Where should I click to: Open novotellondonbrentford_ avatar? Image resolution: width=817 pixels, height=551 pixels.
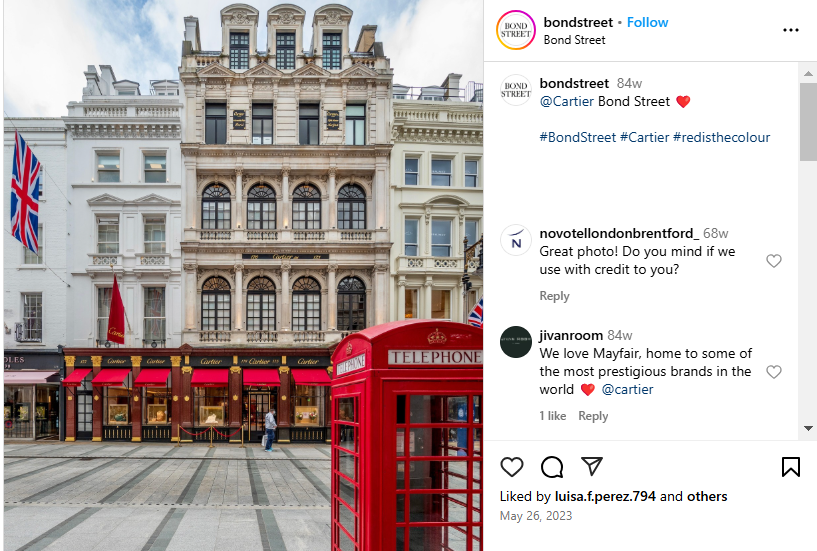point(515,240)
